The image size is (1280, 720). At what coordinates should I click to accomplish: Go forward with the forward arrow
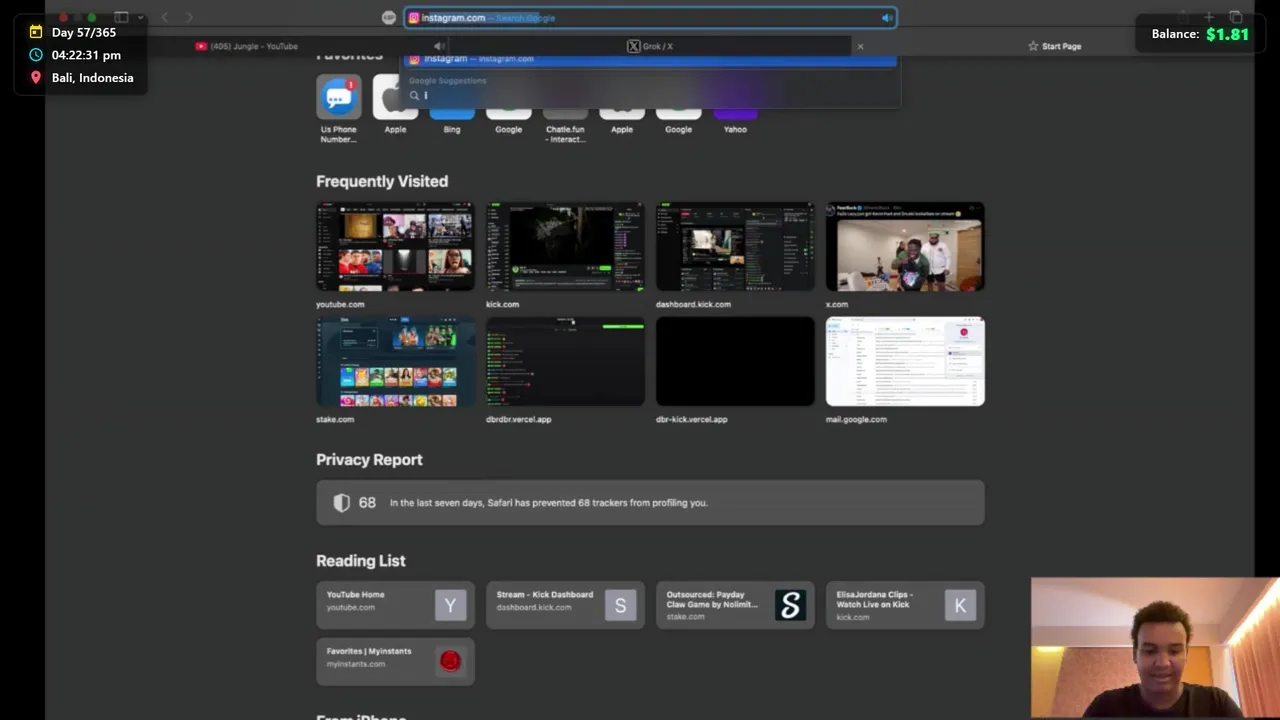coord(189,17)
